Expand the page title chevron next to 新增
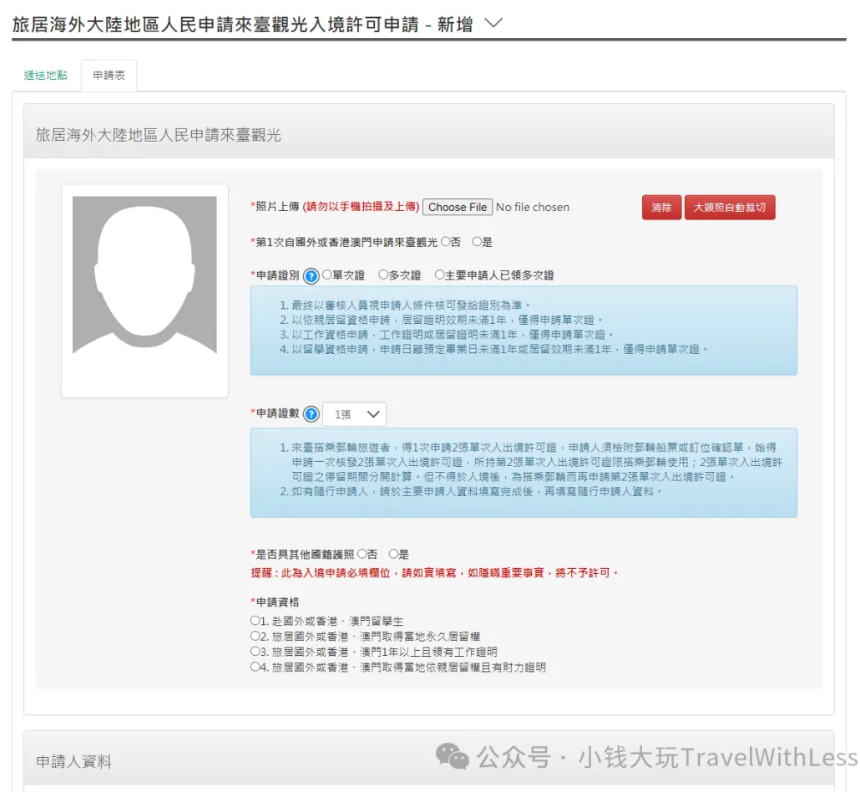This screenshot has height=792, width=860. click(x=492, y=24)
